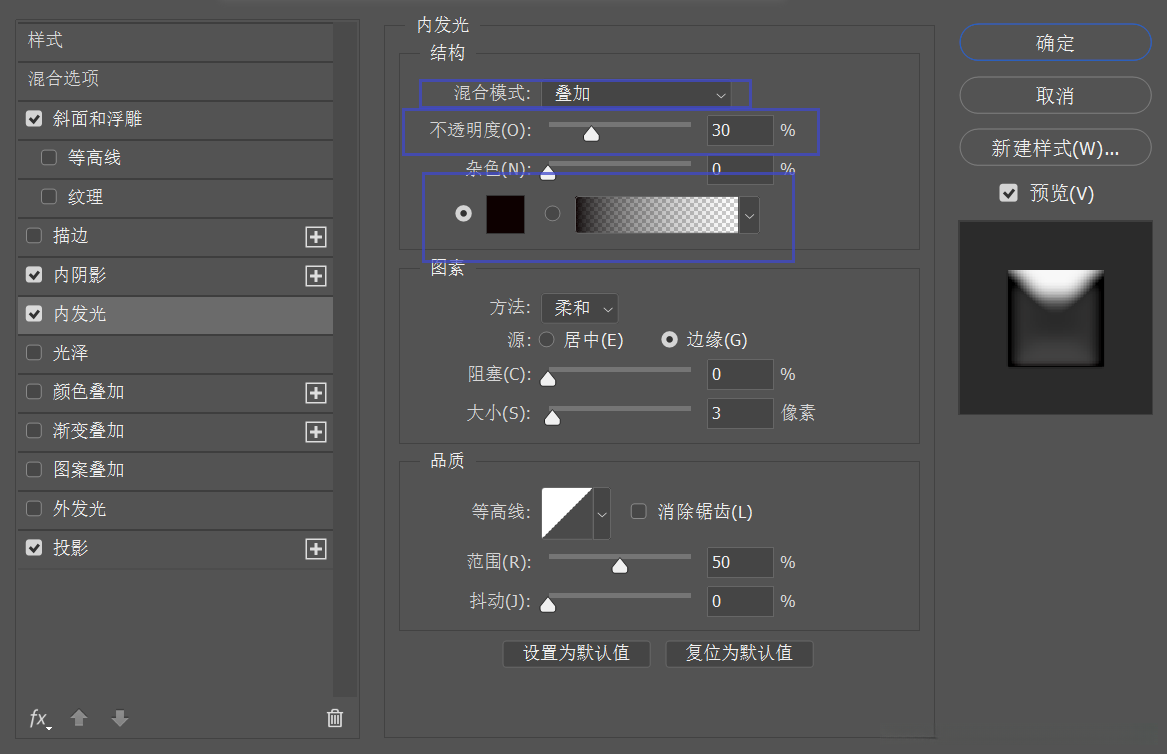This screenshot has height=754, width=1167.
Task: Click the trash icon to delete effect
Action: (x=334, y=718)
